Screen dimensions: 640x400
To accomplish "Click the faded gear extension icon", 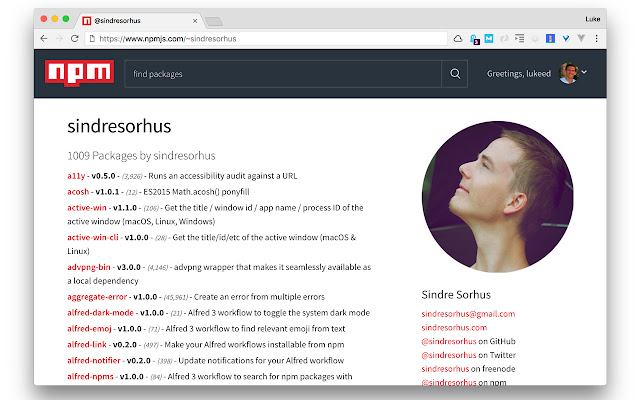I will [535, 39].
